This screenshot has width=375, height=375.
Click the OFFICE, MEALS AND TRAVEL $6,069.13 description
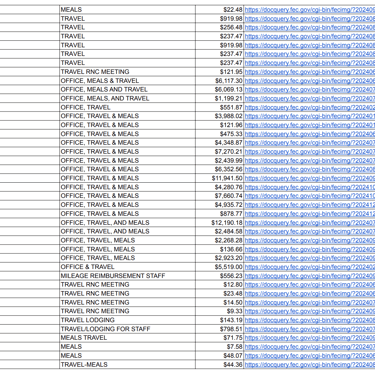(127, 89)
